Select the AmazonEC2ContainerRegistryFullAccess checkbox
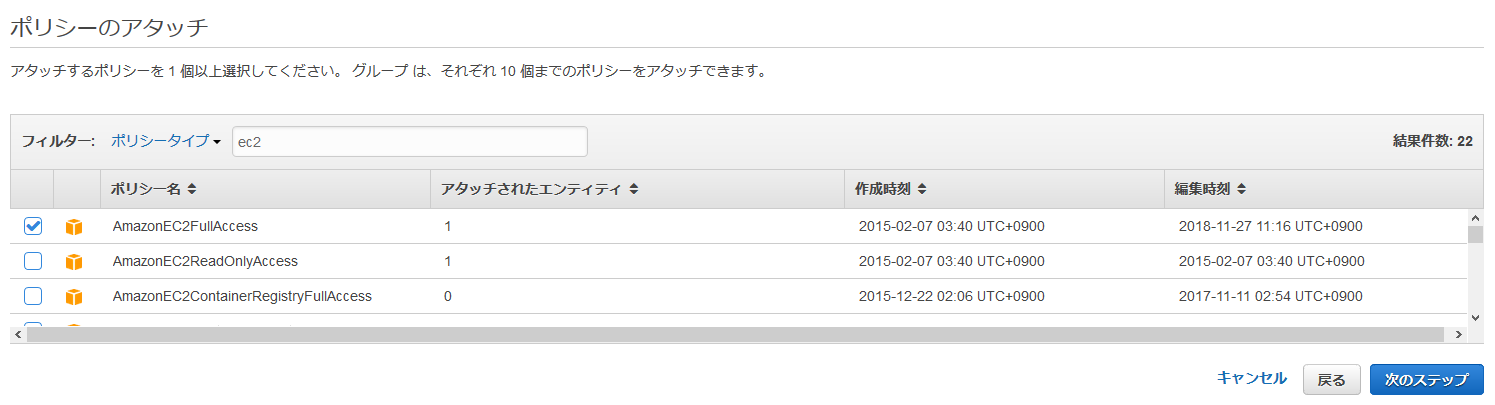 pos(33,297)
